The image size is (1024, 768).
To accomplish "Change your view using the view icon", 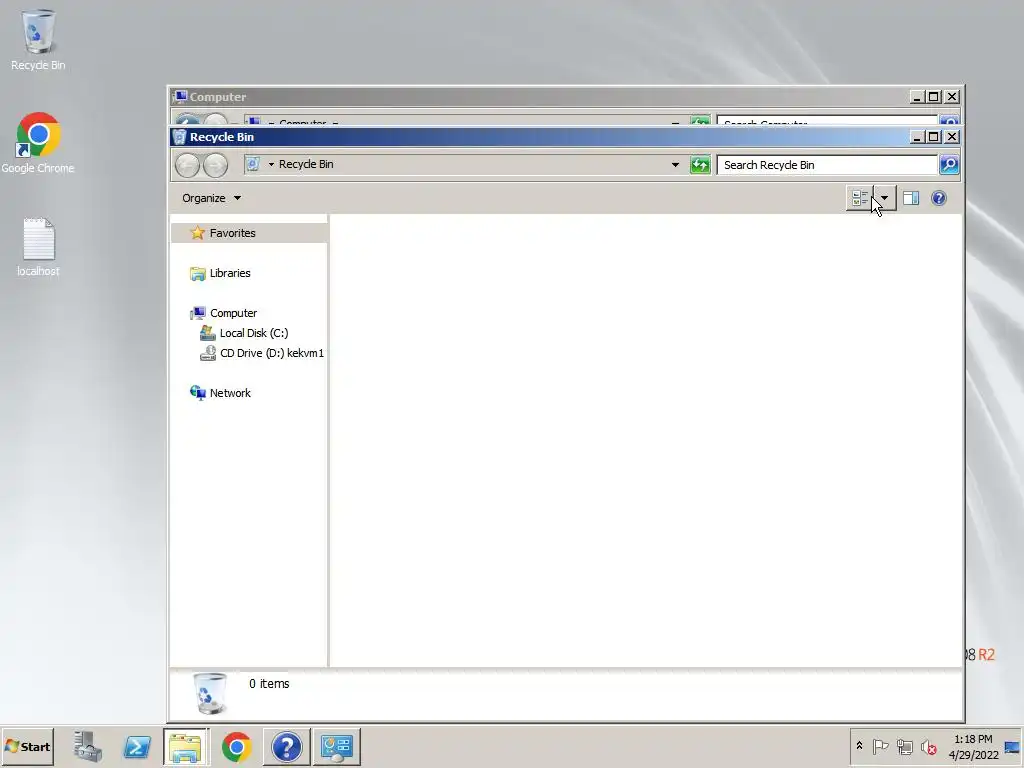I will click(x=859, y=198).
